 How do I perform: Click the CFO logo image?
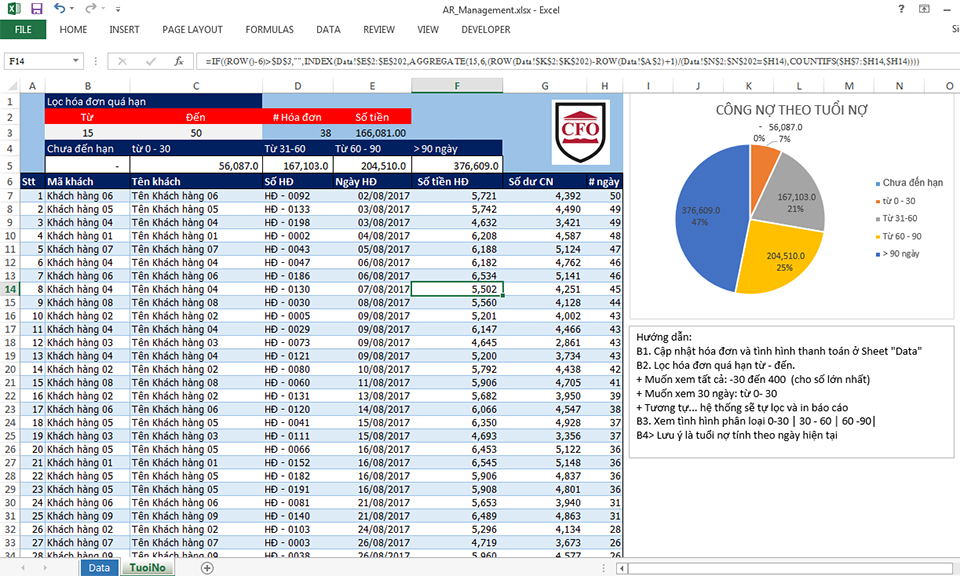click(580, 132)
